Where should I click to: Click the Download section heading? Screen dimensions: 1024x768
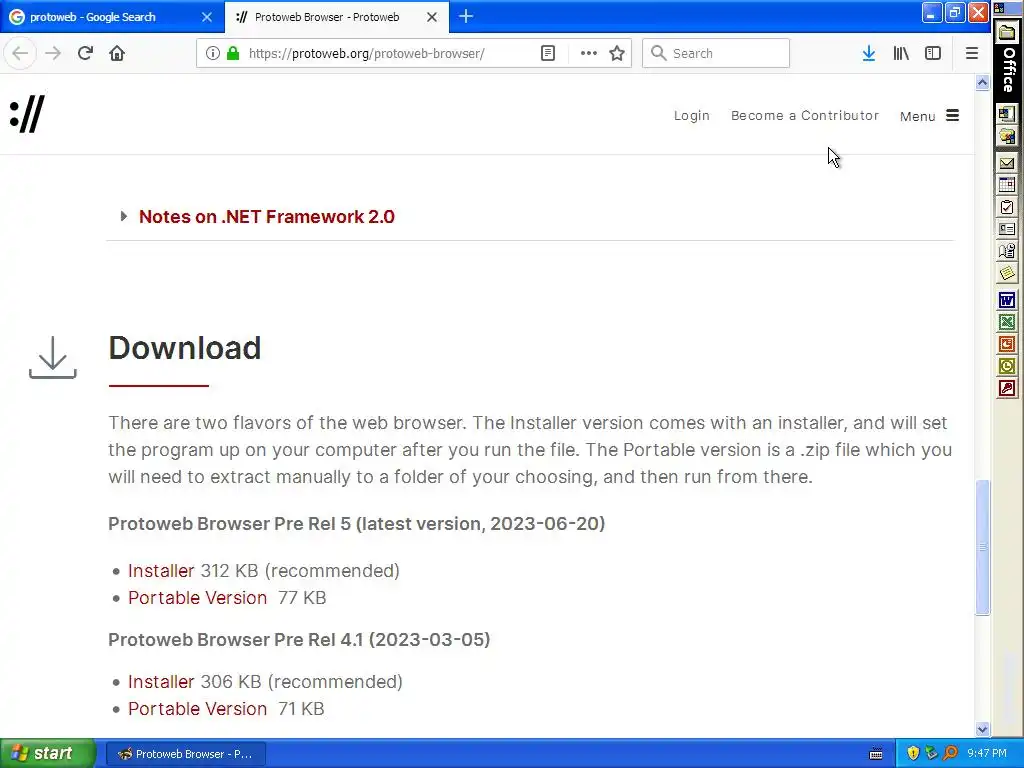tap(185, 347)
